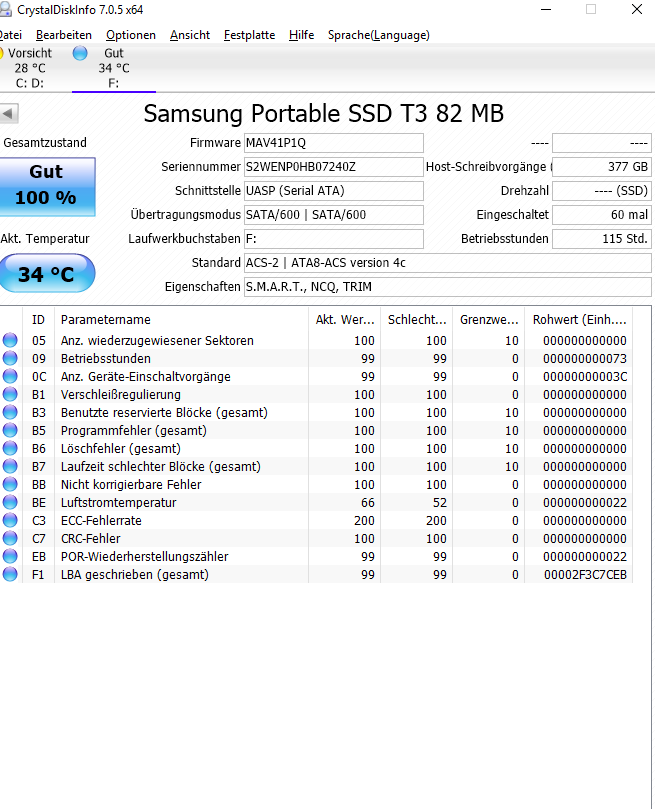Open the Festplatte menu
Image resolution: width=655 pixels, height=809 pixels.
coord(249,35)
